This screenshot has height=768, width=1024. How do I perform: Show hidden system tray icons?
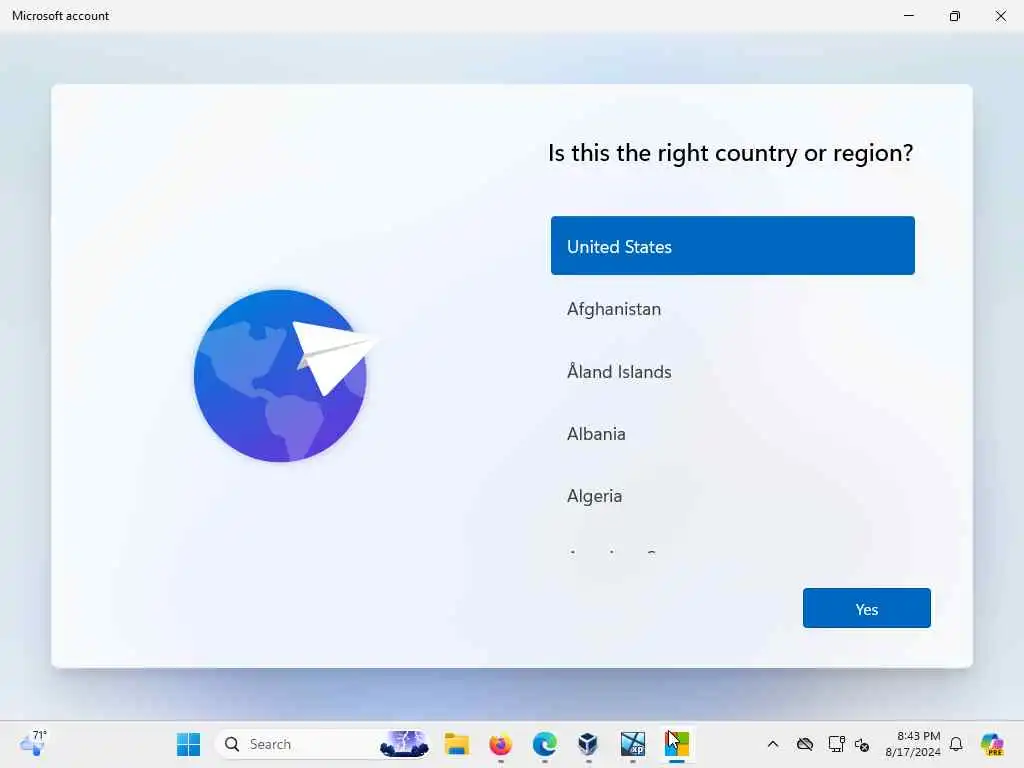coord(773,744)
